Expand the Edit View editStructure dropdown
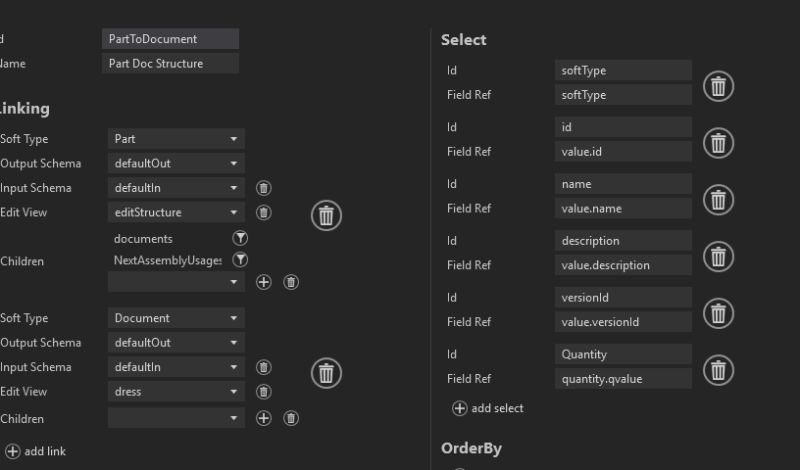Image resolution: width=800 pixels, height=470 pixels. coord(176,212)
